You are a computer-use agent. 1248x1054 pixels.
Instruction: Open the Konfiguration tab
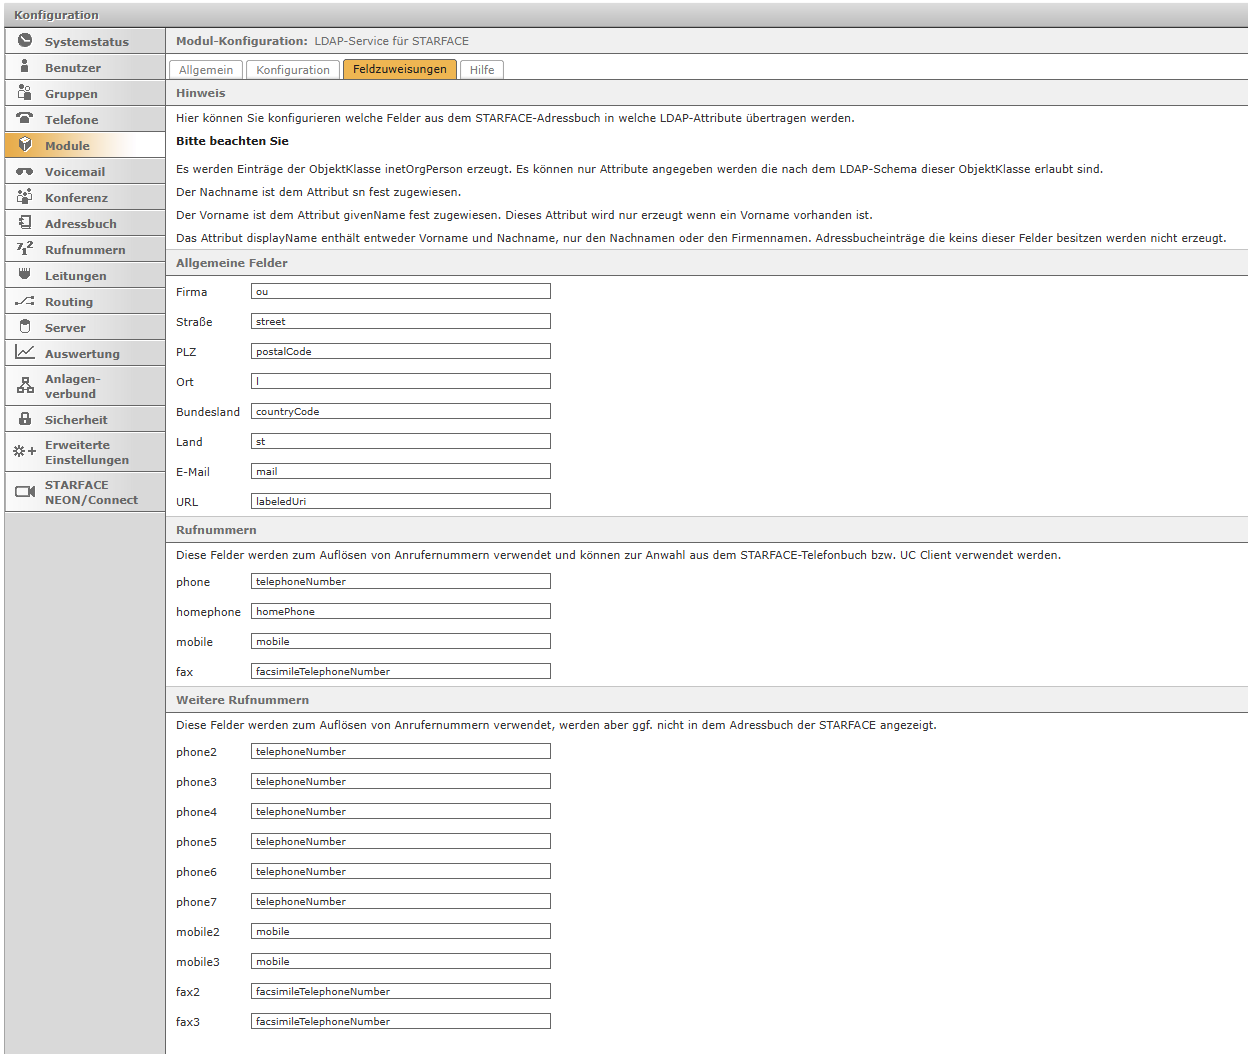[293, 70]
